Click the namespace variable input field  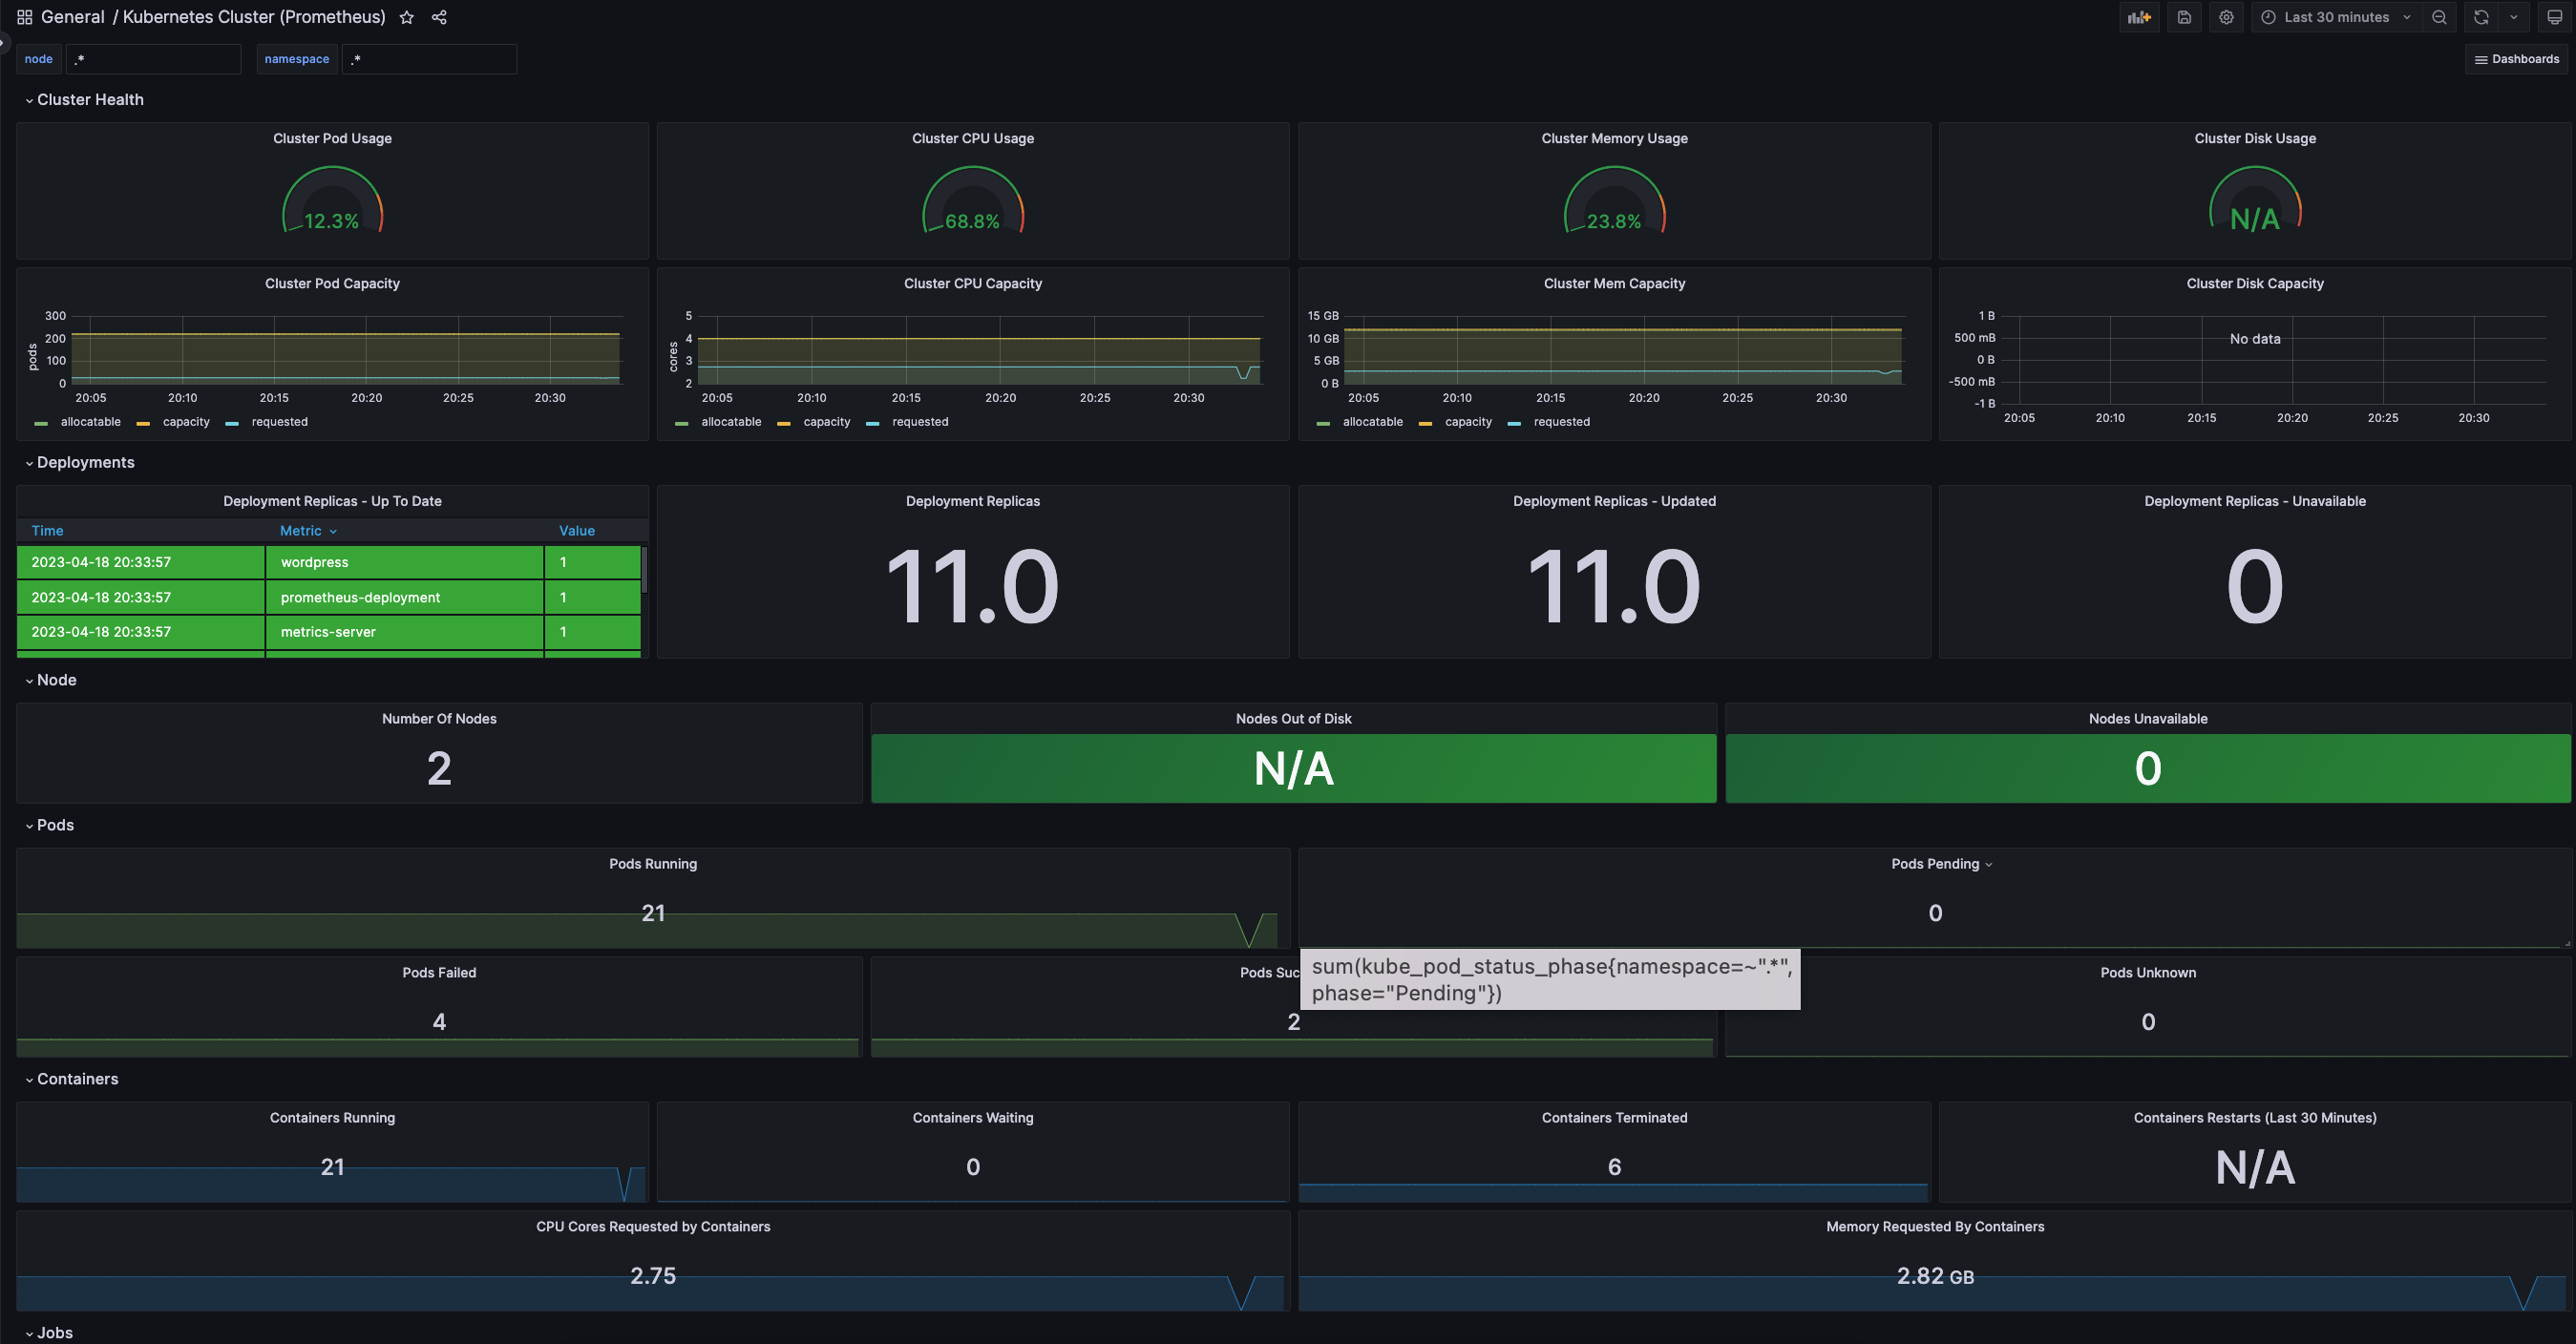pyautogui.click(x=429, y=59)
